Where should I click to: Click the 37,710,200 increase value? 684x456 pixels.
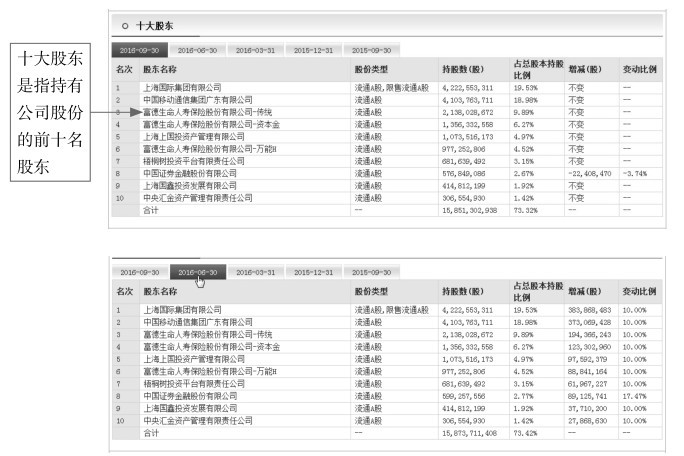pos(587,408)
